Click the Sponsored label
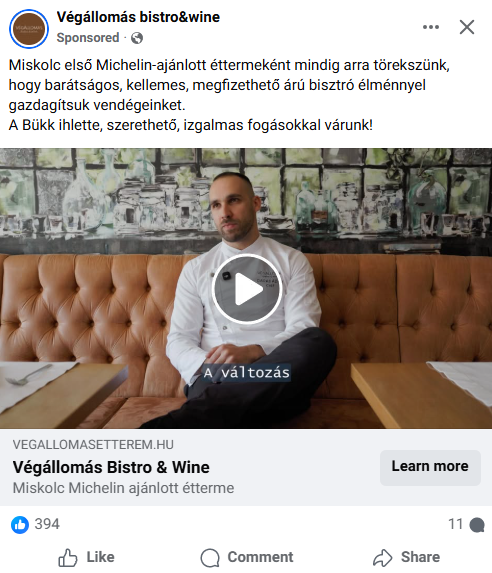492x573 pixels. coord(88,38)
